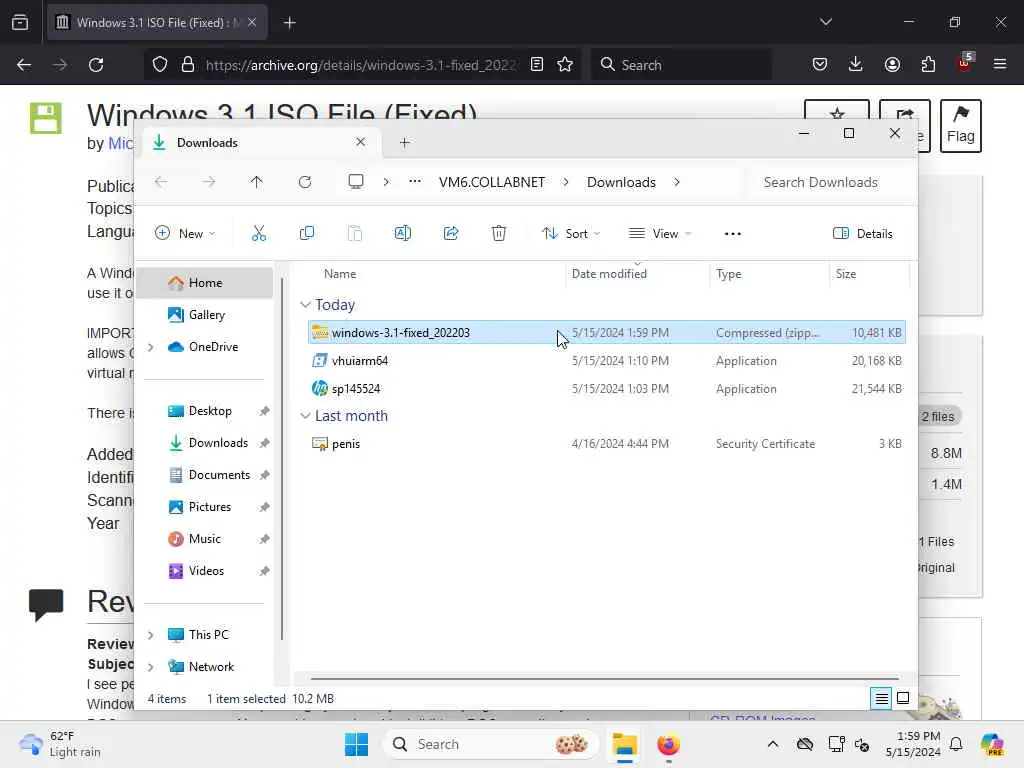Go back in File Explorer navigation
Screen dimensions: 1024x768
tap(161, 182)
